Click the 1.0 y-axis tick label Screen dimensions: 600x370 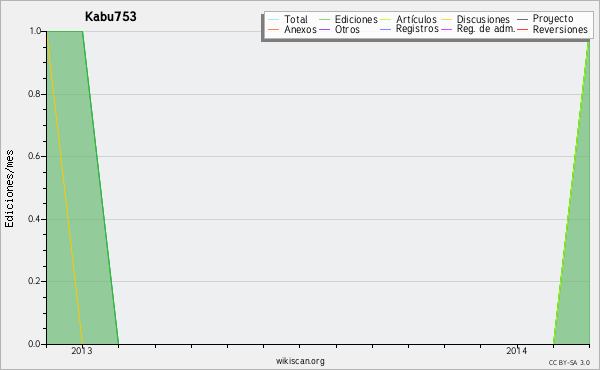coord(35,31)
